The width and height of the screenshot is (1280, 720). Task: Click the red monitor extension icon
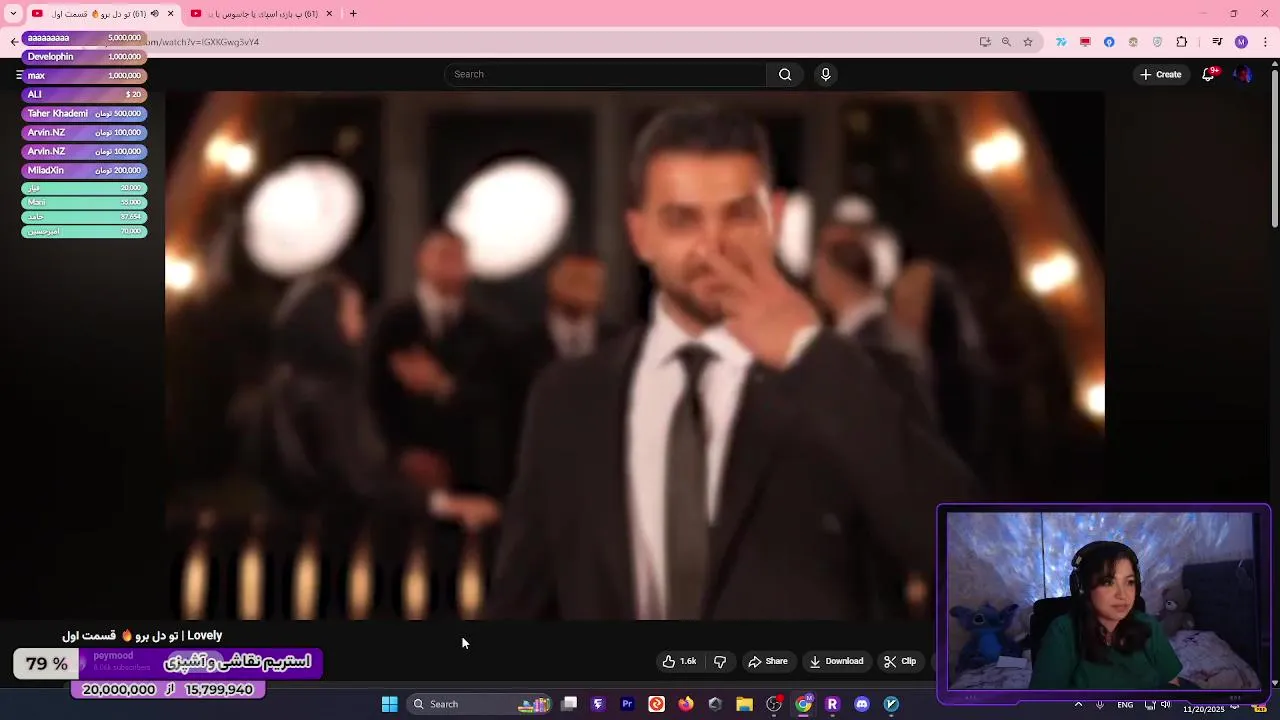tap(1085, 42)
